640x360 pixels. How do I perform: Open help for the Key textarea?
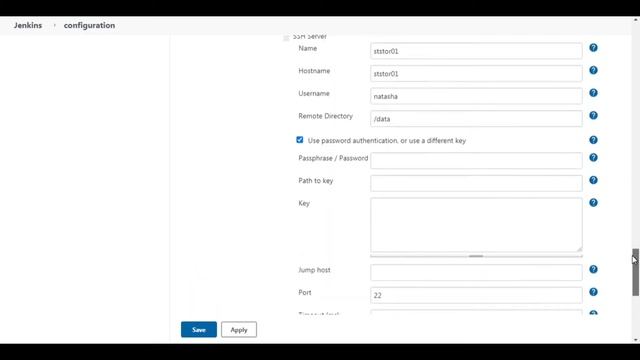[593, 203]
